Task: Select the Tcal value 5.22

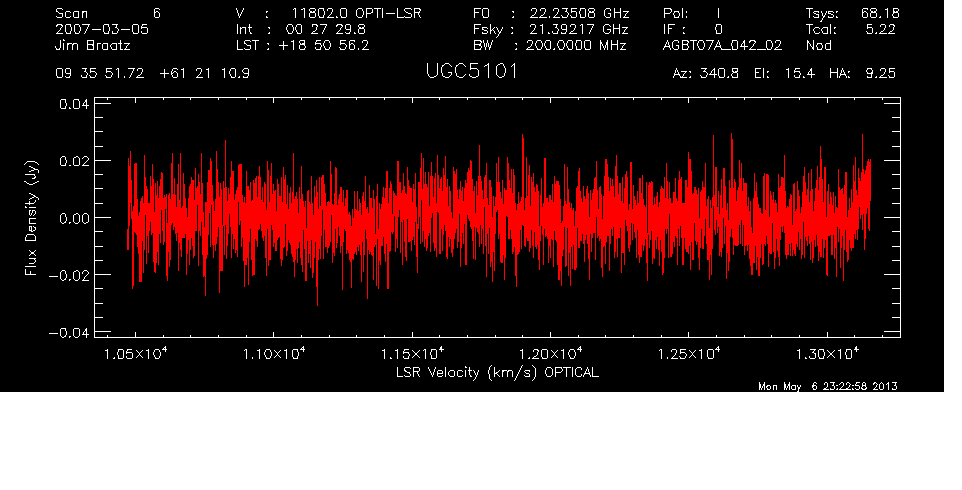Action: 880,29
